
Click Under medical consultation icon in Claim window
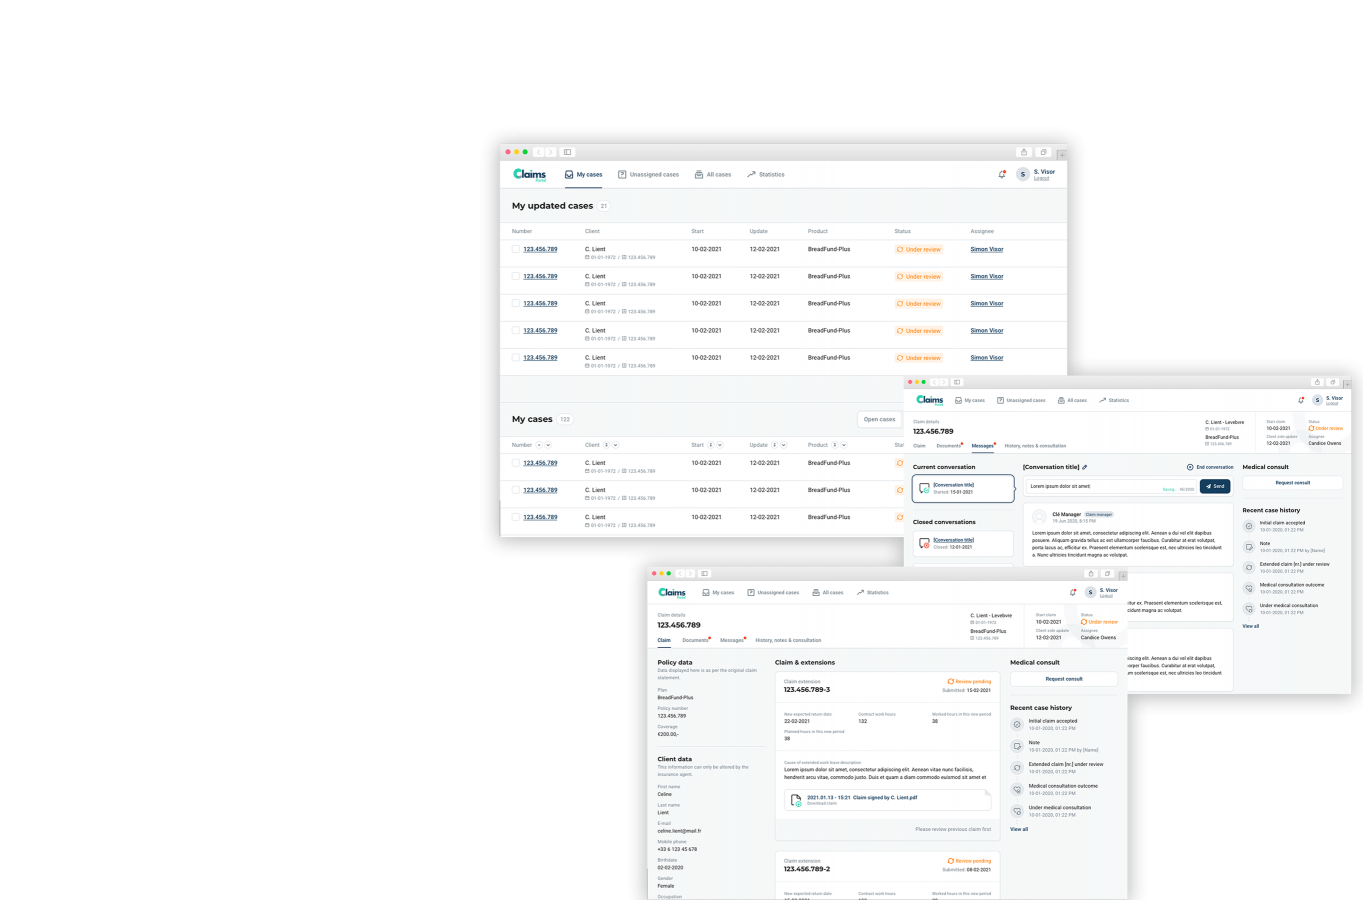[x=1017, y=811]
